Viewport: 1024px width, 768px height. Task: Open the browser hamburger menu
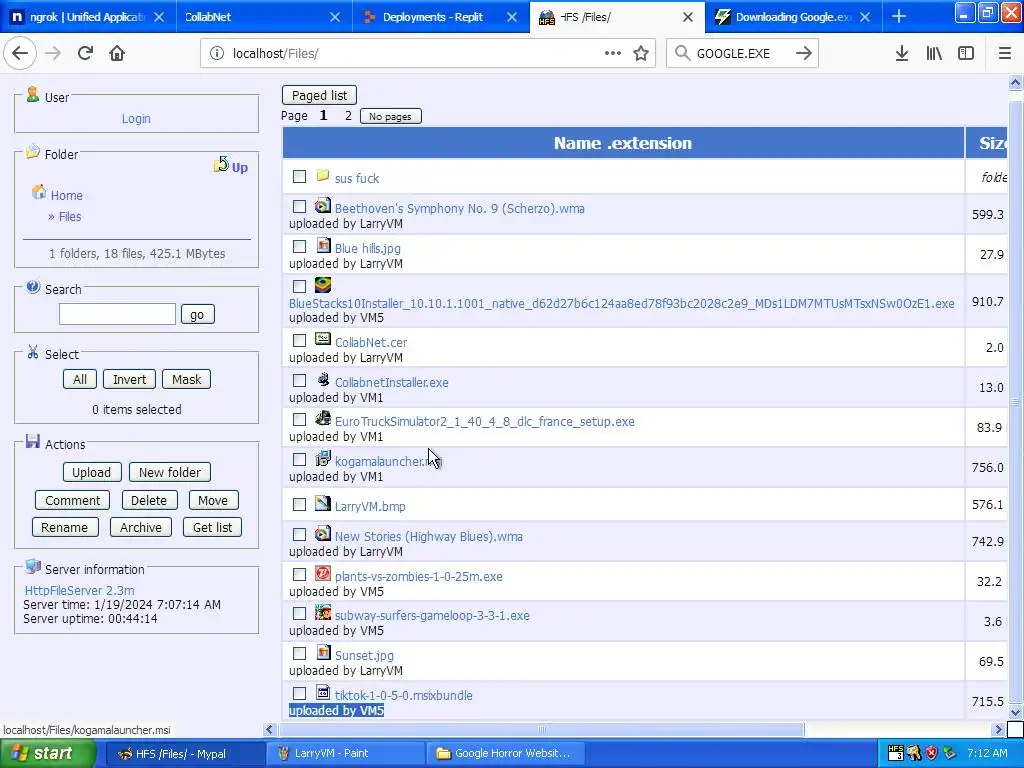(1005, 54)
